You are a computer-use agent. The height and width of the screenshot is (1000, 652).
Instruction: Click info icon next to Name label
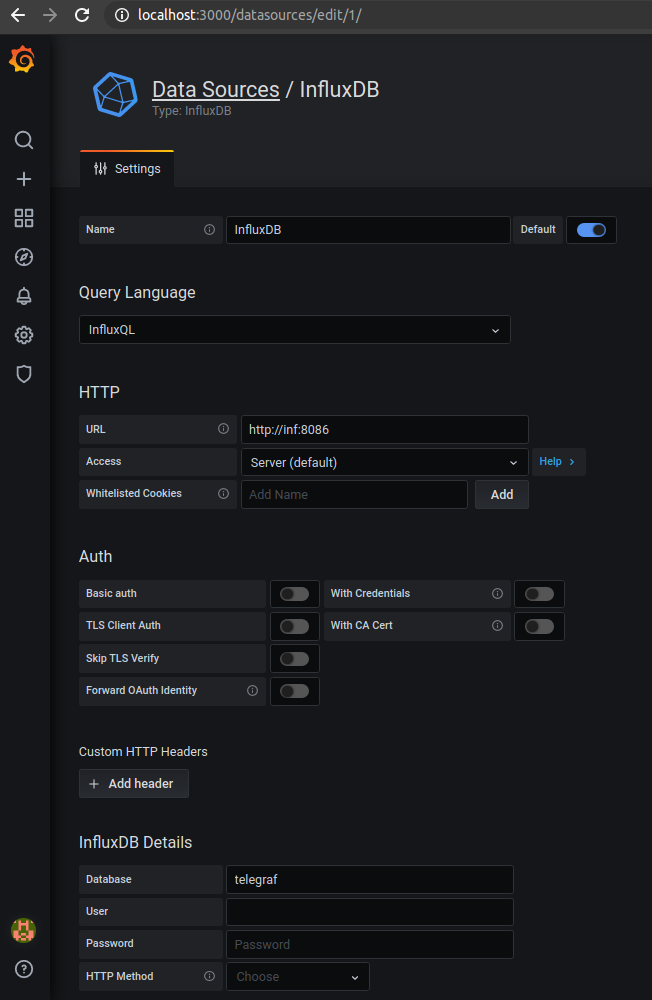pyautogui.click(x=209, y=230)
